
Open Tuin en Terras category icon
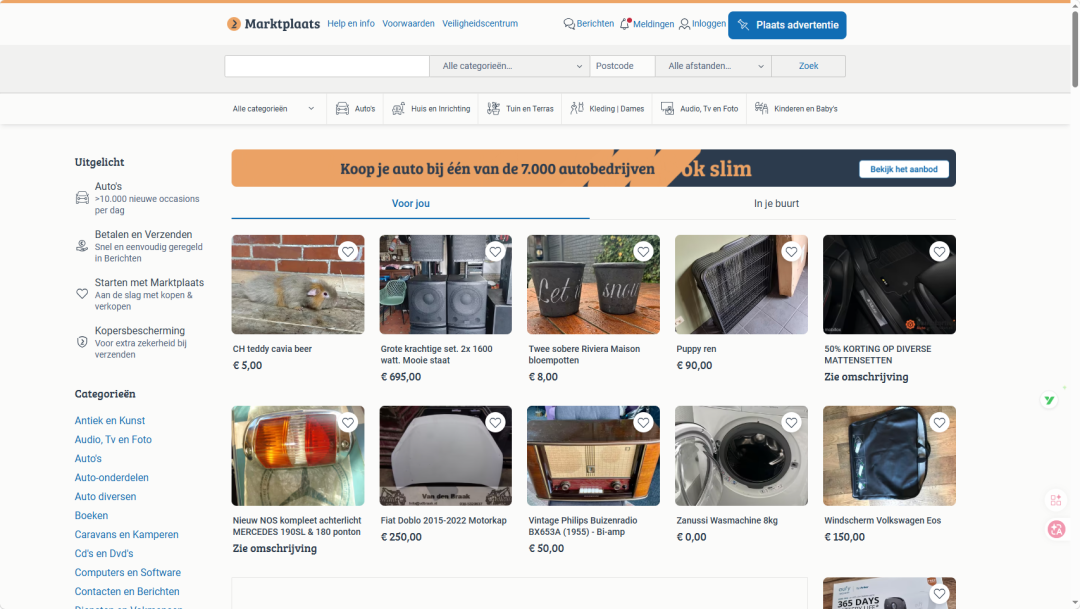494,109
